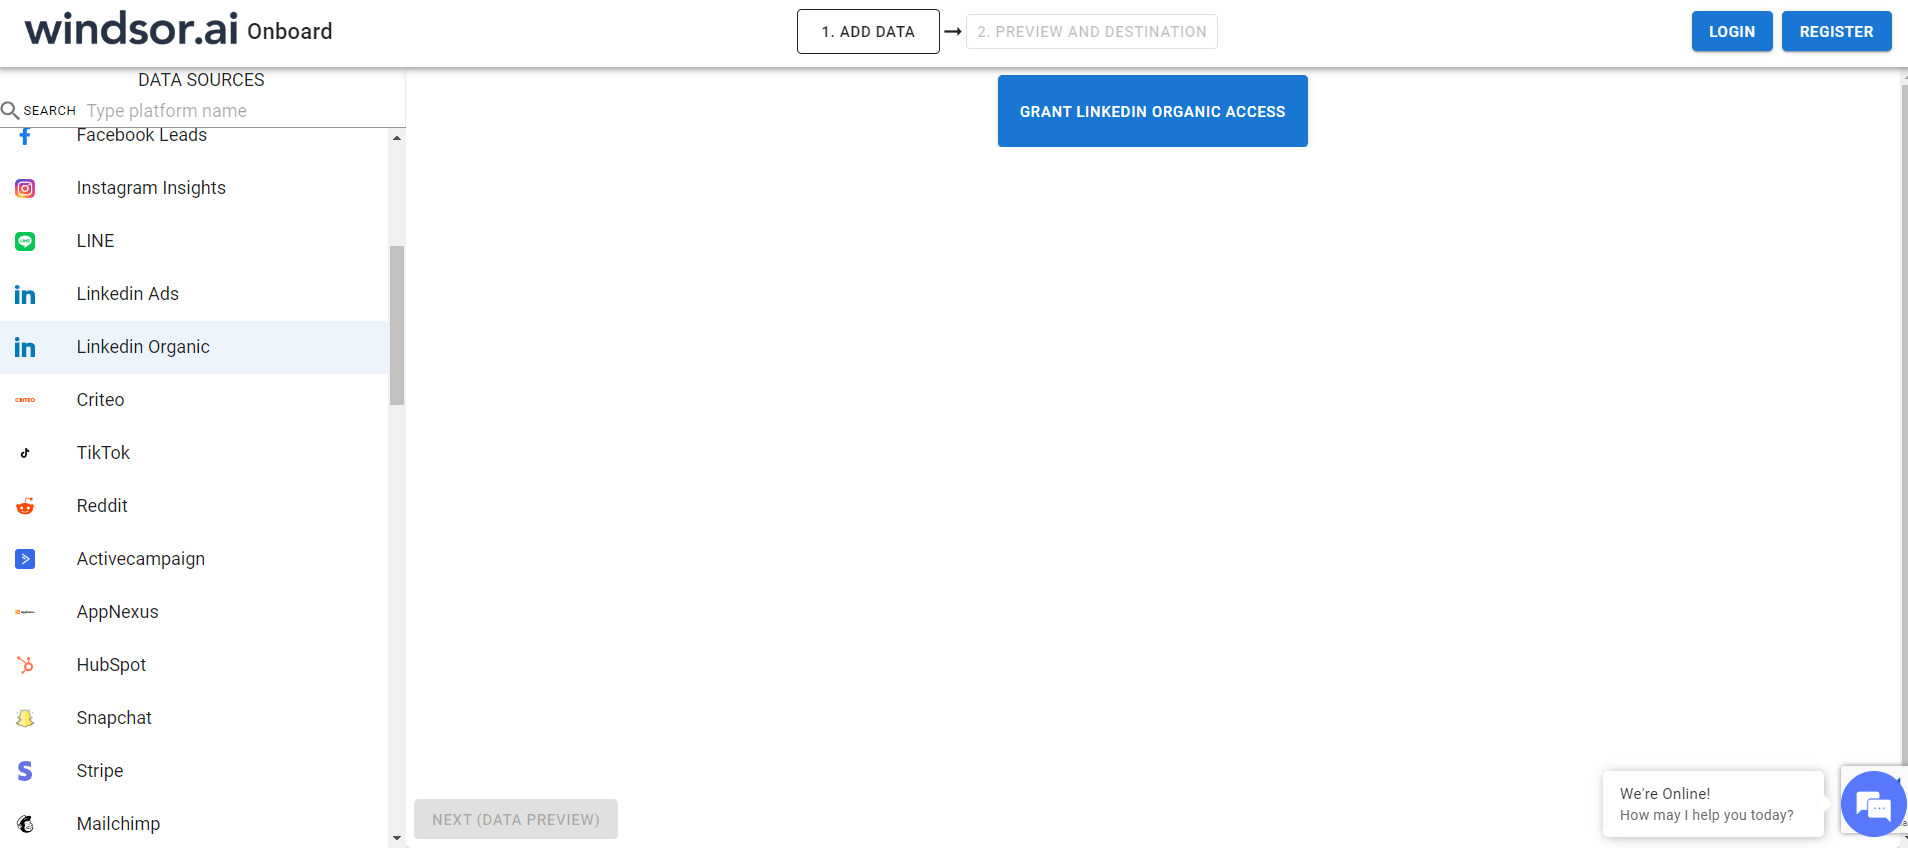Go to step 1 Add Data

tap(868, 32)
